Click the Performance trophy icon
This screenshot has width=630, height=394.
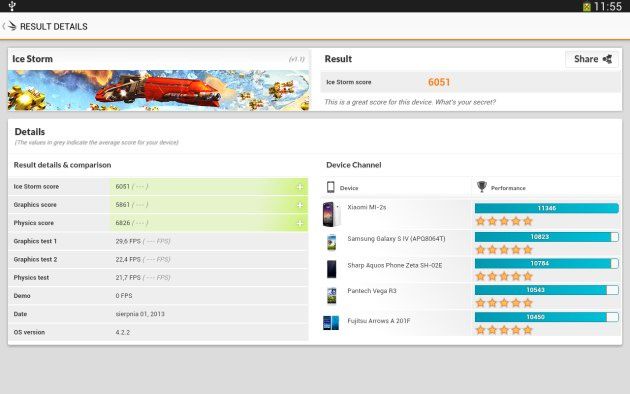[481, 186]
